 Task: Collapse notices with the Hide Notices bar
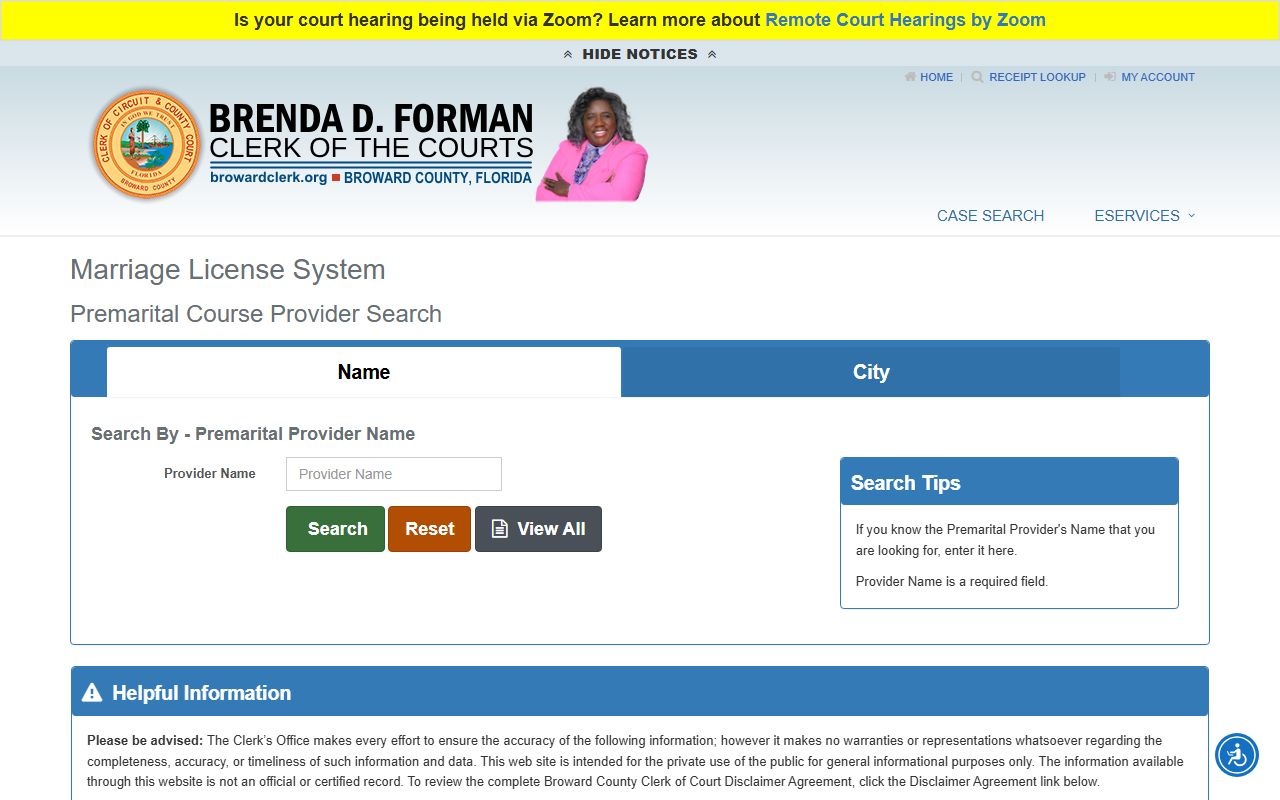640,54
